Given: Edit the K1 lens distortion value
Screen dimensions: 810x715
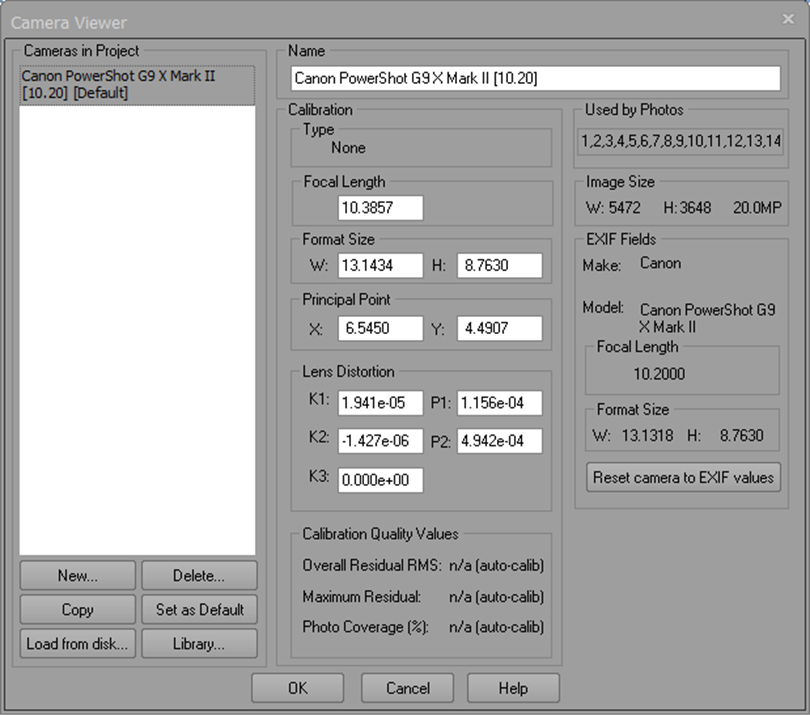Looking at the screenshot, I should pos(380,403).
